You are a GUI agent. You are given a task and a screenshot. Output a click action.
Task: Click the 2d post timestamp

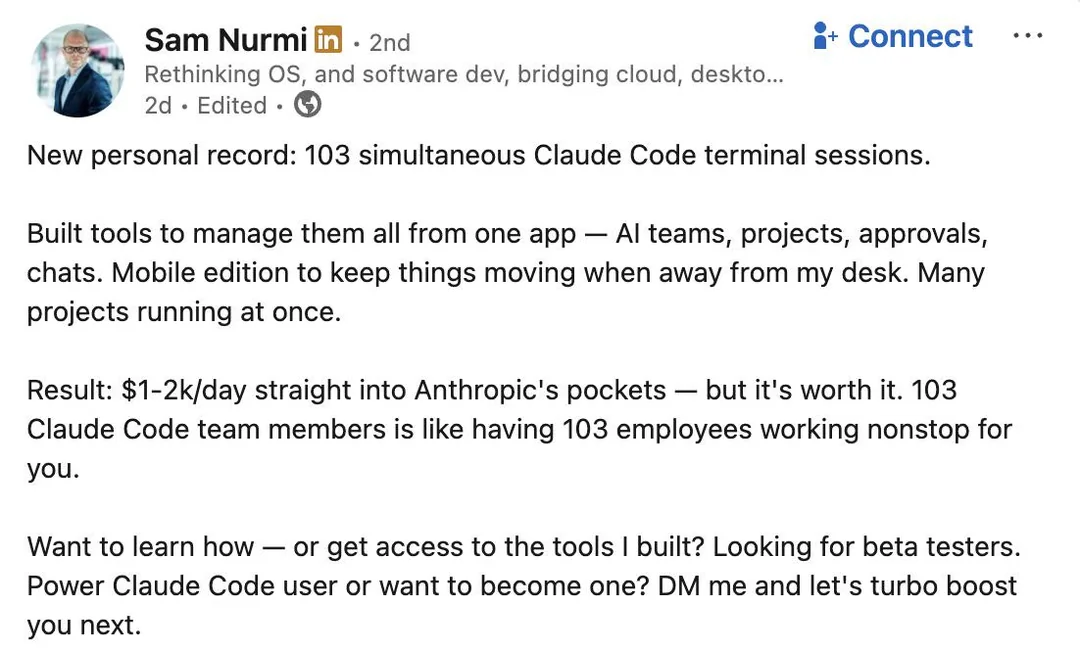coord(158,105)
